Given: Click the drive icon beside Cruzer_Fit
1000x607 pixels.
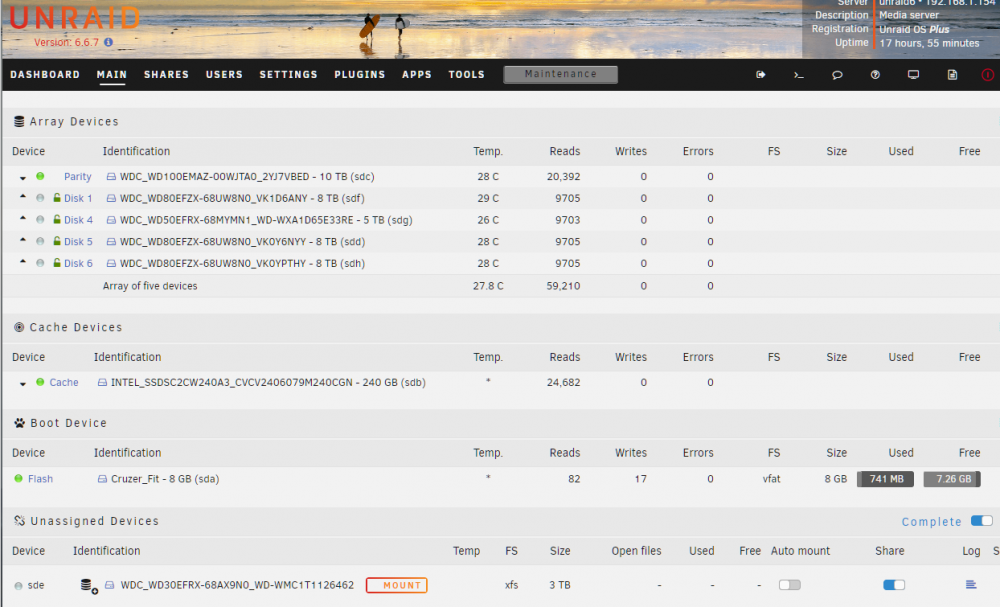Looking at the screenshot, I should (x=102, y=479).
